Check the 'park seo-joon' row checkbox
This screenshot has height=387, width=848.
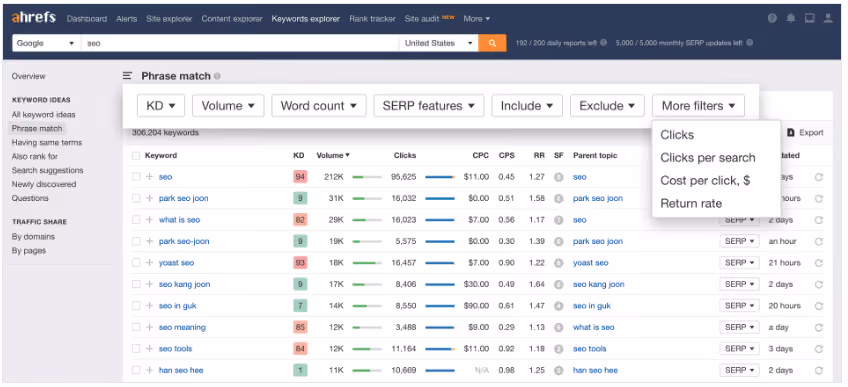pos(136,242)
